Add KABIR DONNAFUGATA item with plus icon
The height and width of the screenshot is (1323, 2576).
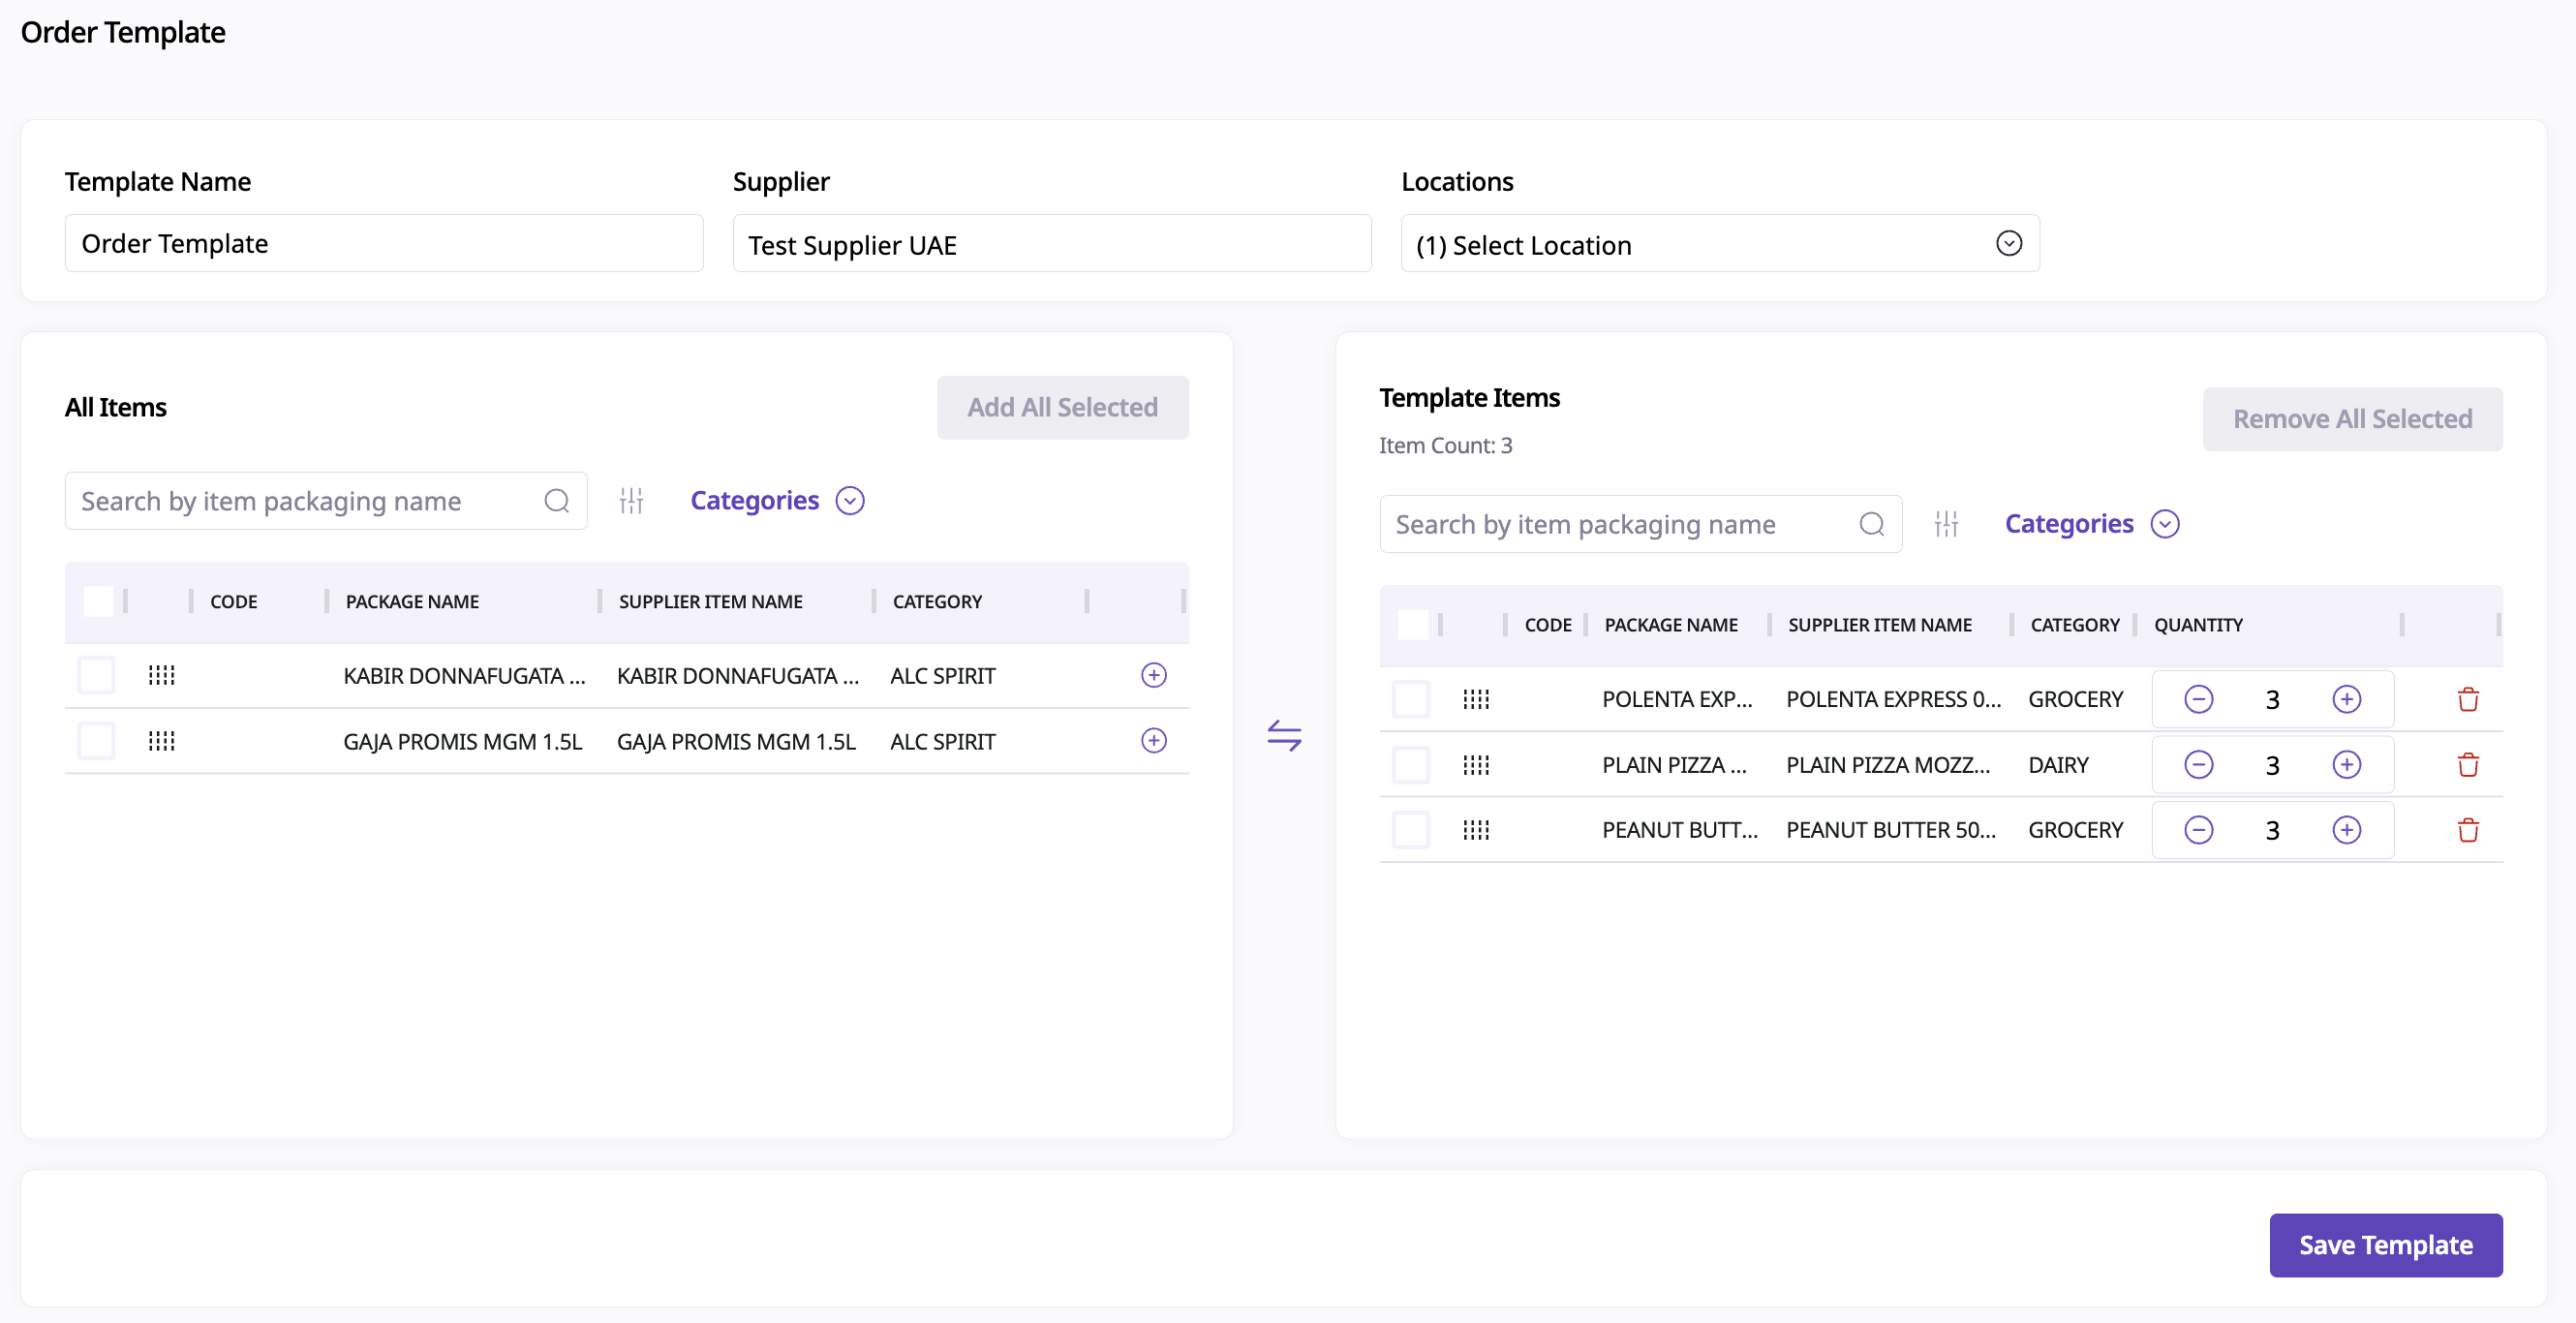pyautogui.click(x=1153, y=675)
